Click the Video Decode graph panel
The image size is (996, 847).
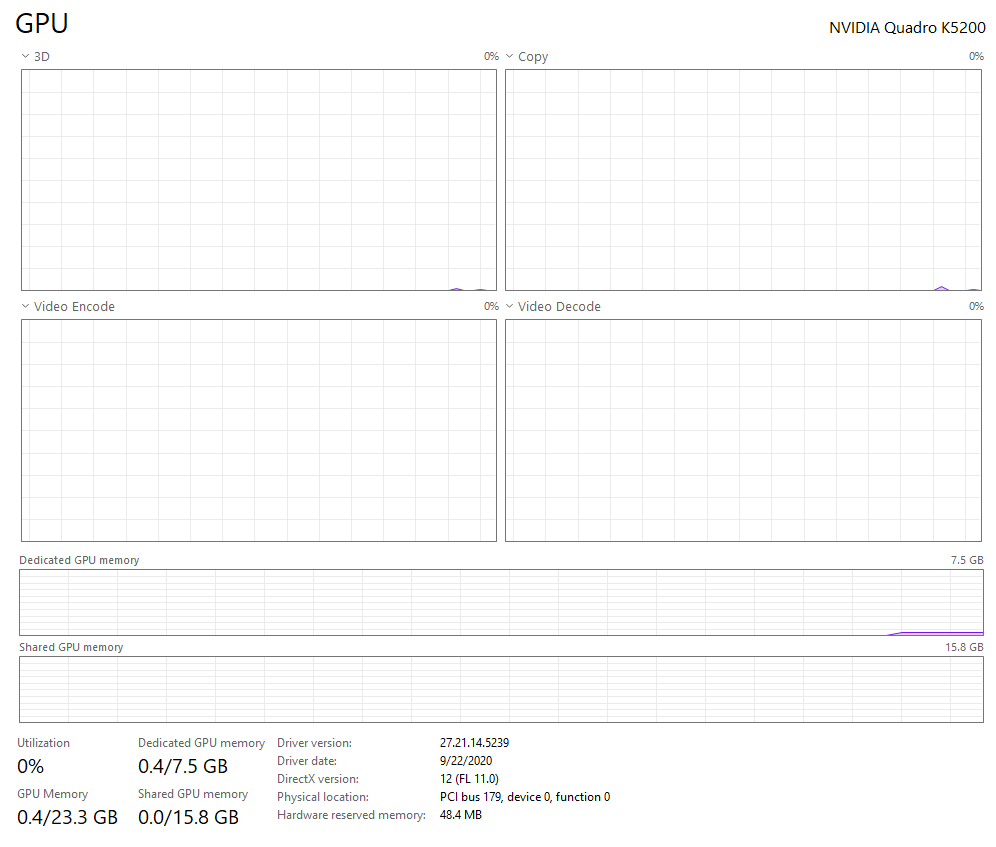(744, 430)
